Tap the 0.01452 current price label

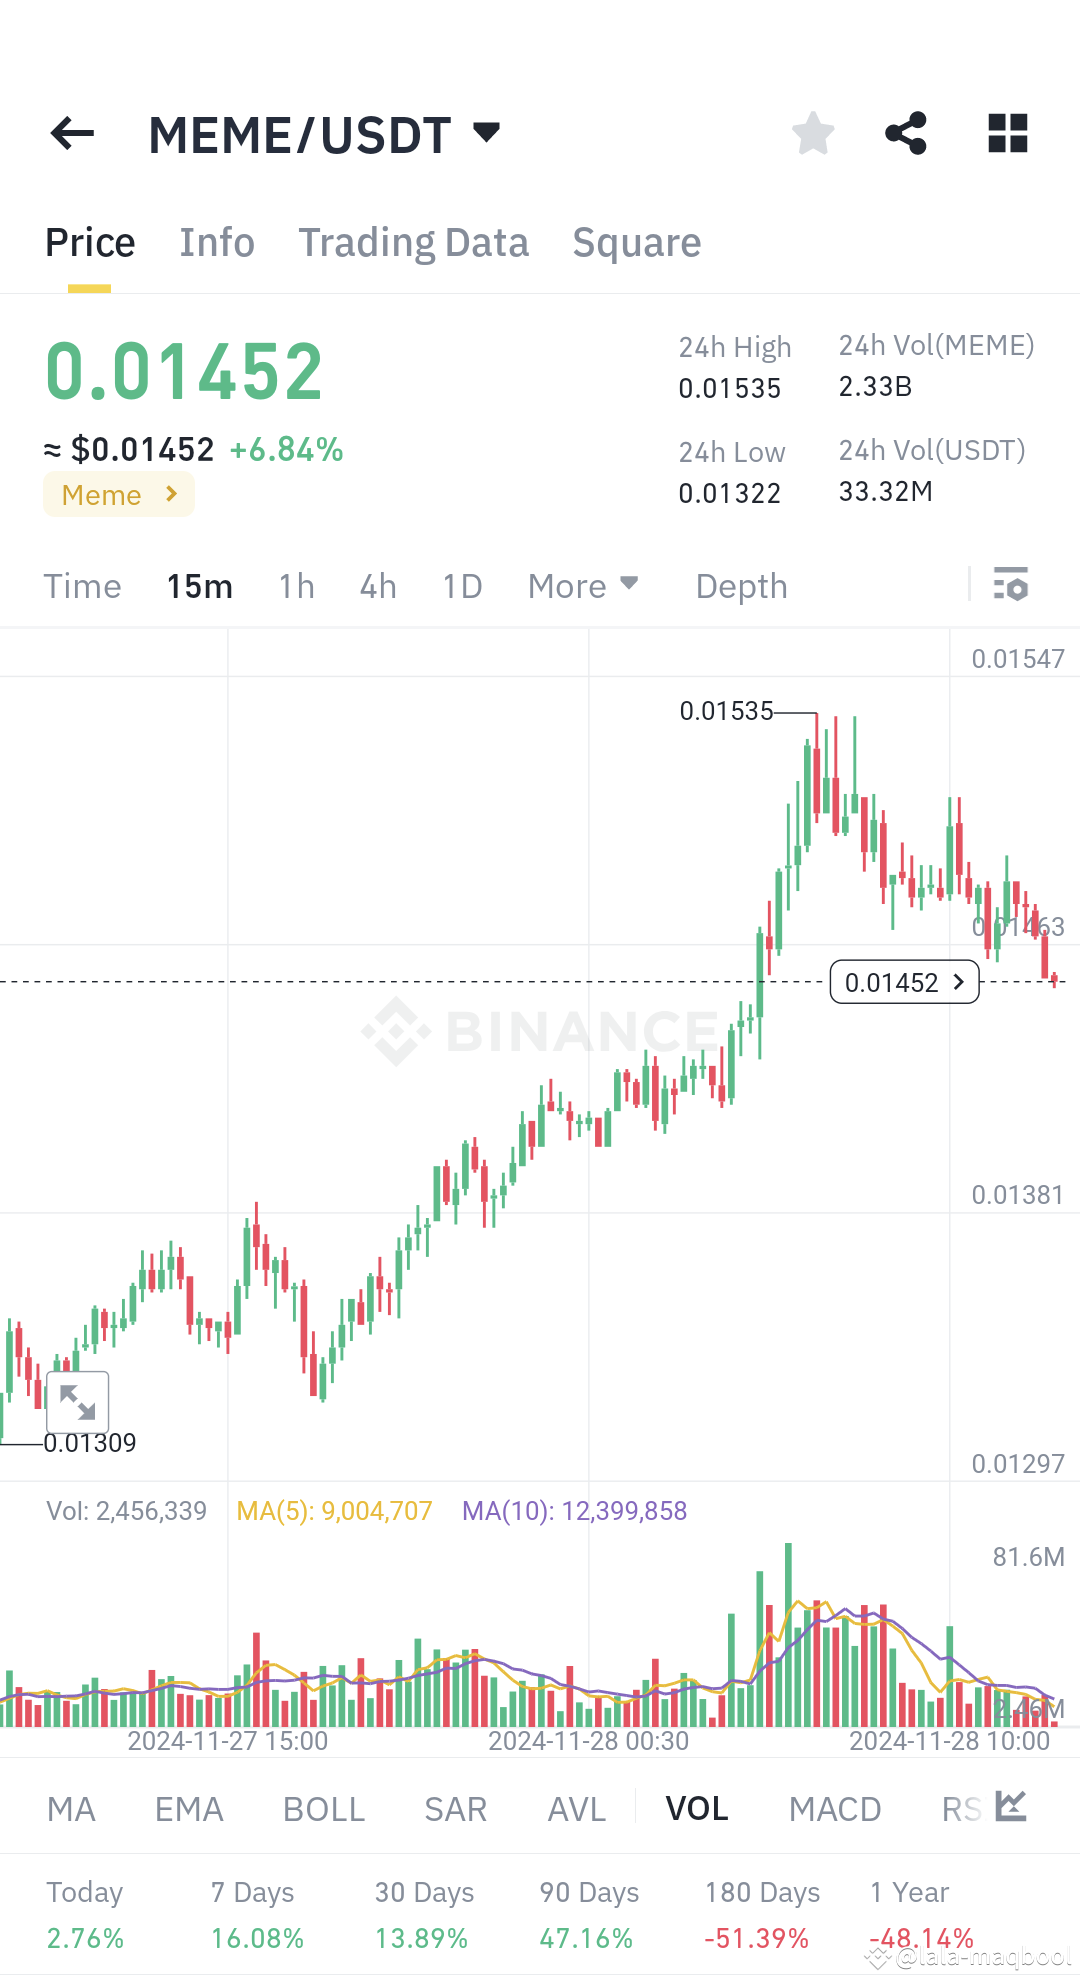coord(903,981)
